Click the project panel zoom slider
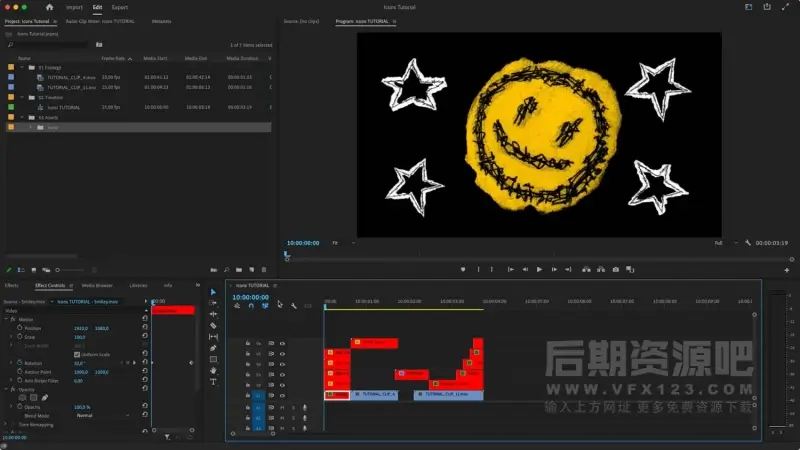800x450 pixels. pyautogui.click(x=57, y=269)
